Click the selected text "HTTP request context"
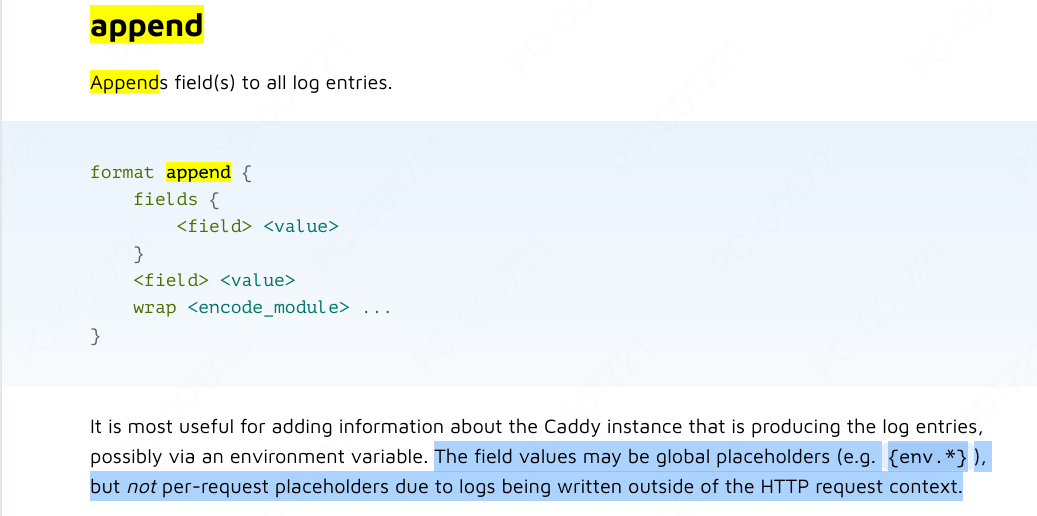 coord(872,488)
